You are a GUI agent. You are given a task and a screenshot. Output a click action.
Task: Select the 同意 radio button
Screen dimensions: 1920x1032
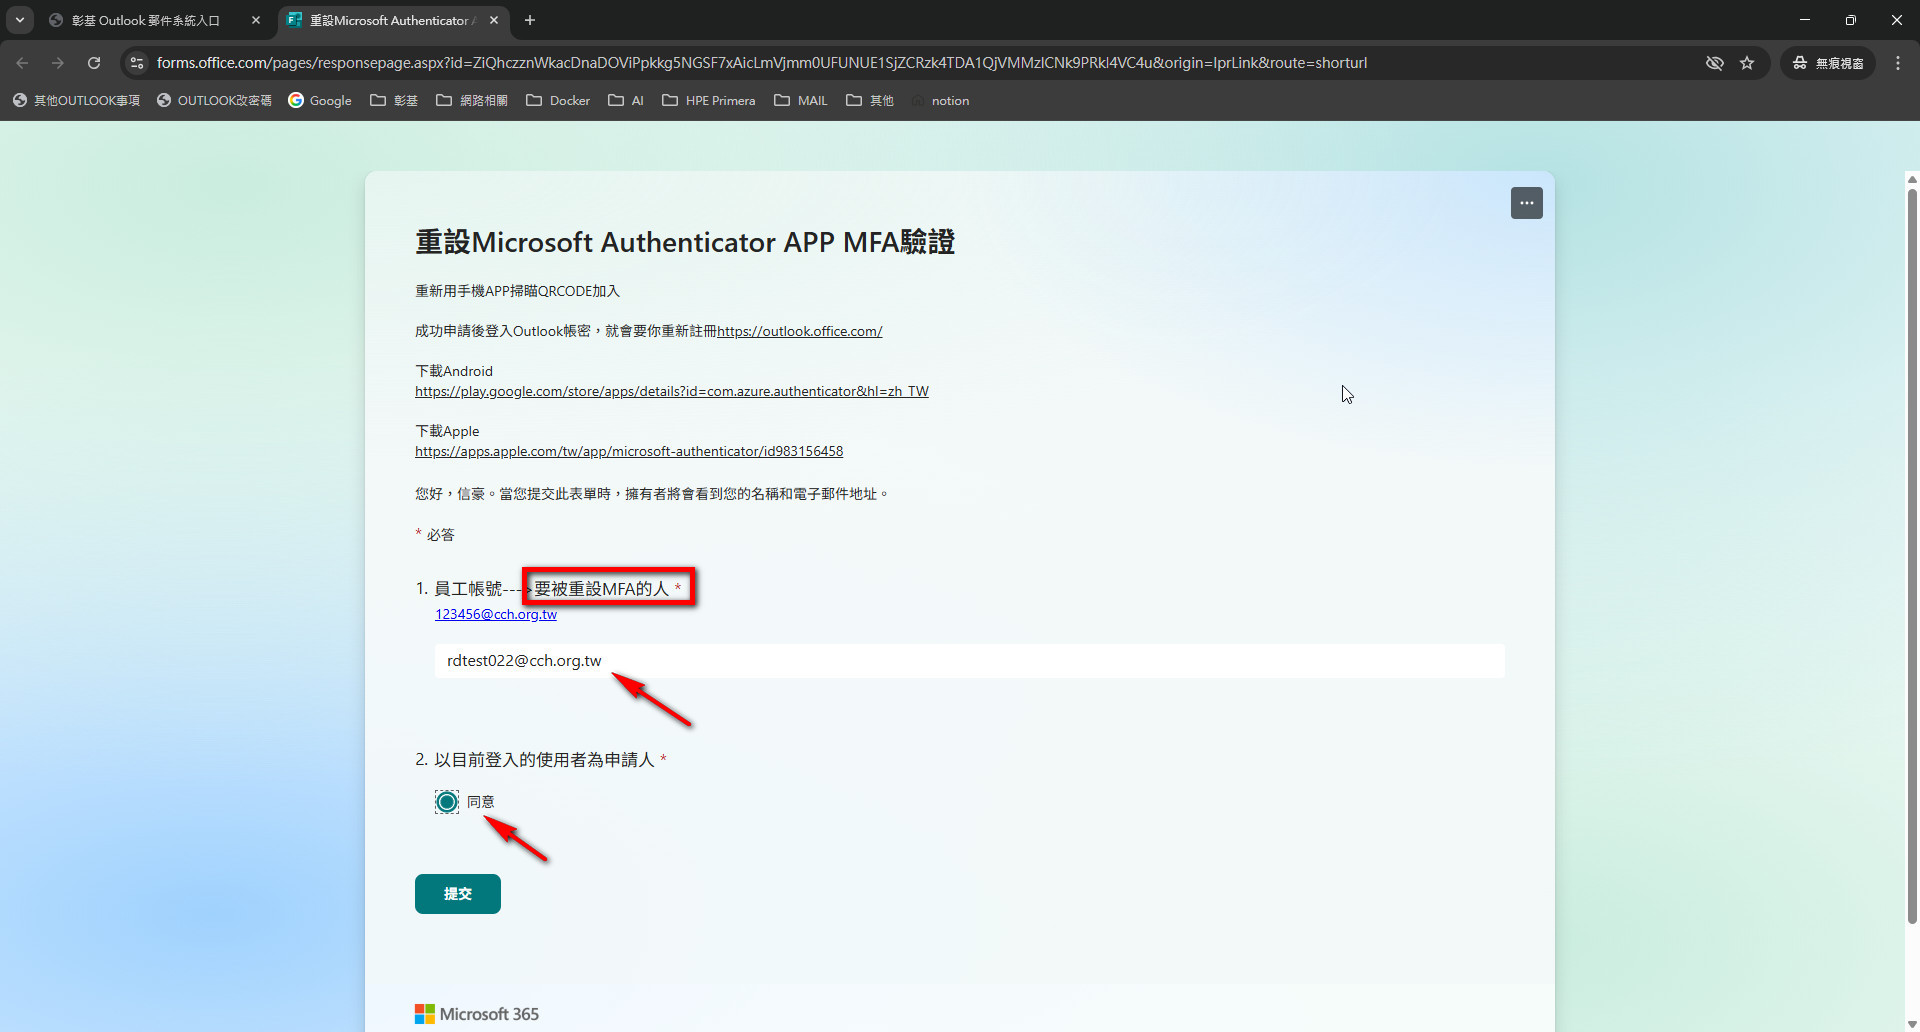click(x=447, y=802)
